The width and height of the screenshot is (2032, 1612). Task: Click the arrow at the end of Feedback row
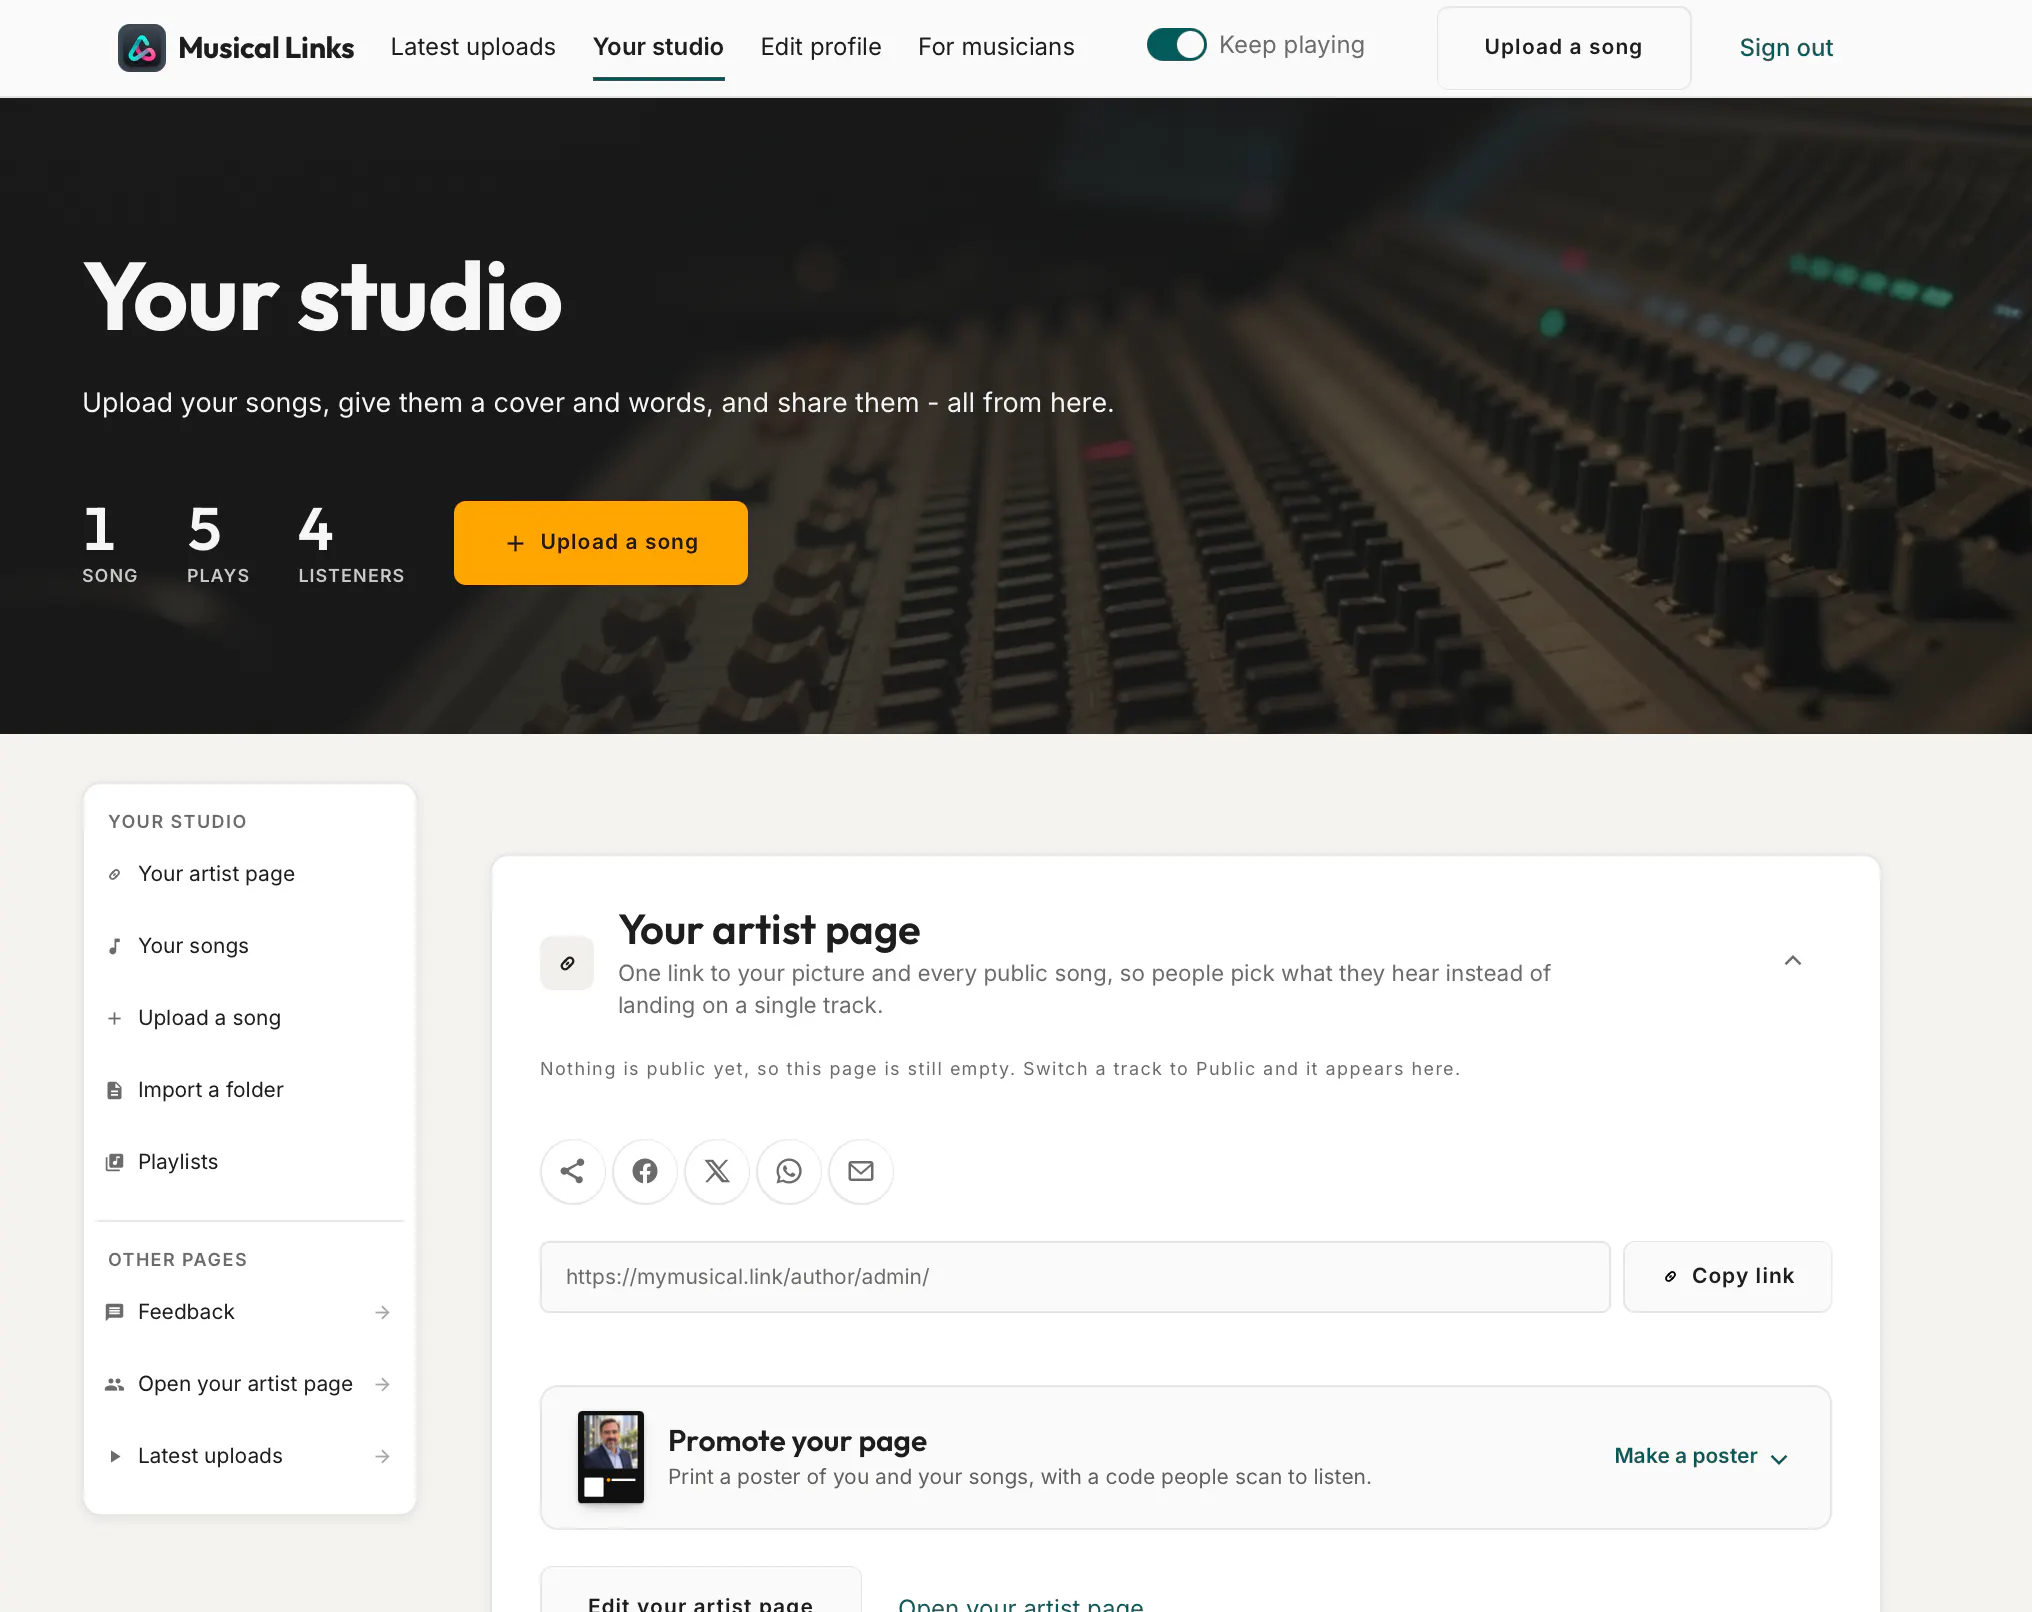point(382,1312)
